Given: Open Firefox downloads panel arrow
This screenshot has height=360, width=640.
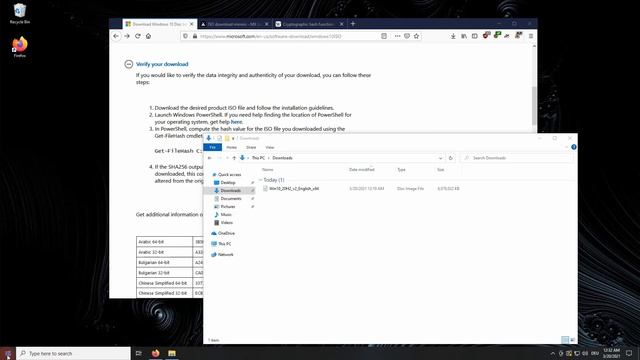Looking at the screenshot, I should pyautogui.click(x=453, y=36).
